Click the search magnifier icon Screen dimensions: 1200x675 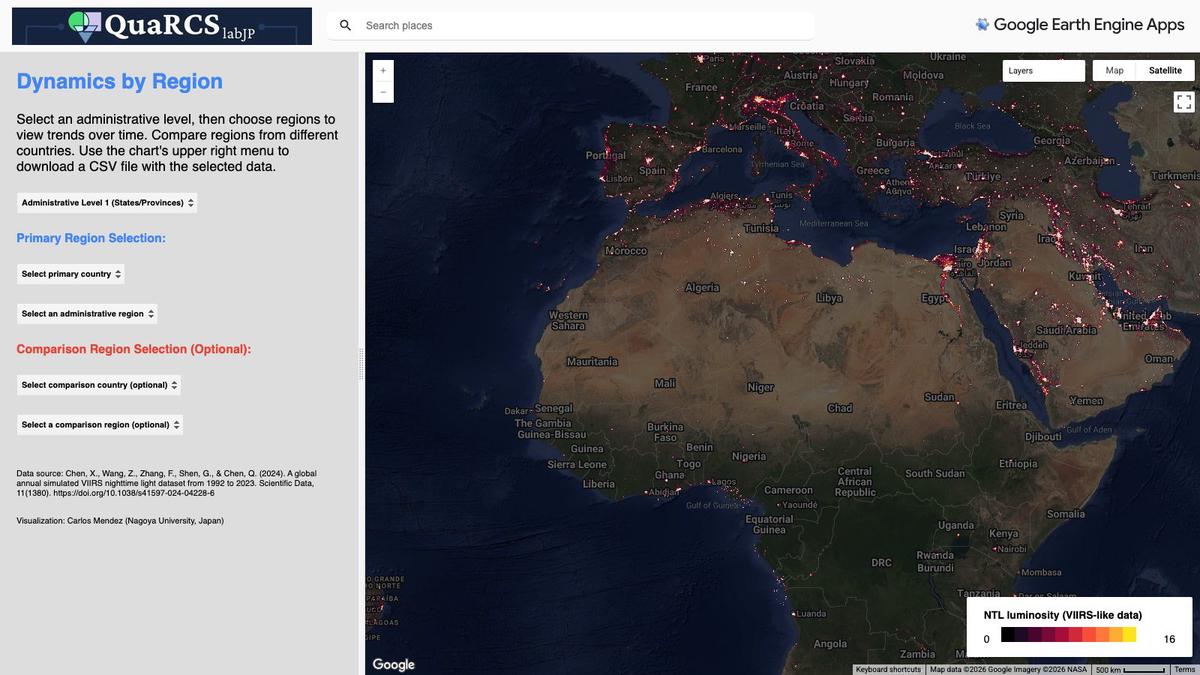pos(345,25)
